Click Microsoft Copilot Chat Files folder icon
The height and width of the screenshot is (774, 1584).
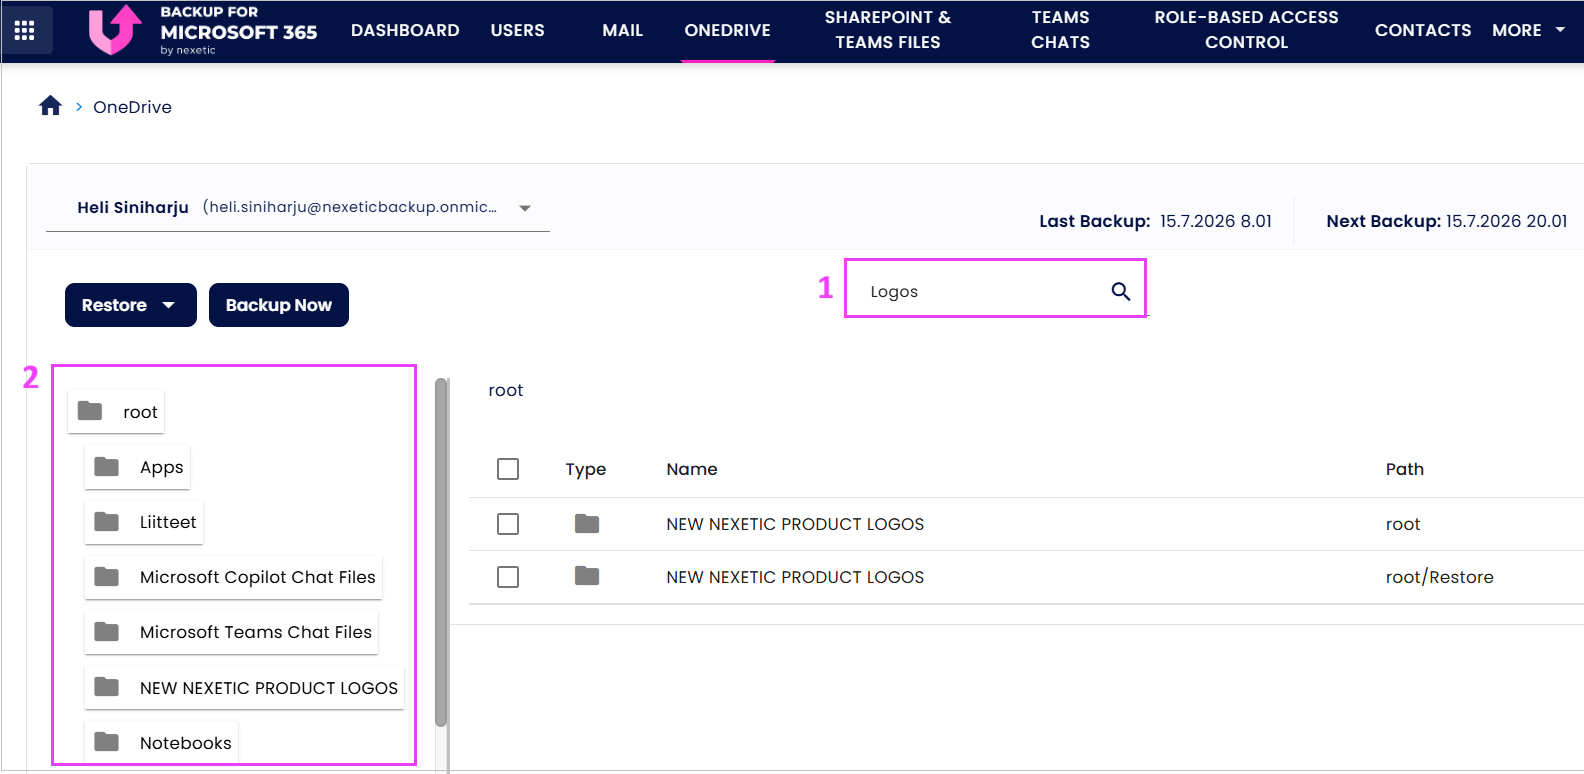(x=106, y=577)
